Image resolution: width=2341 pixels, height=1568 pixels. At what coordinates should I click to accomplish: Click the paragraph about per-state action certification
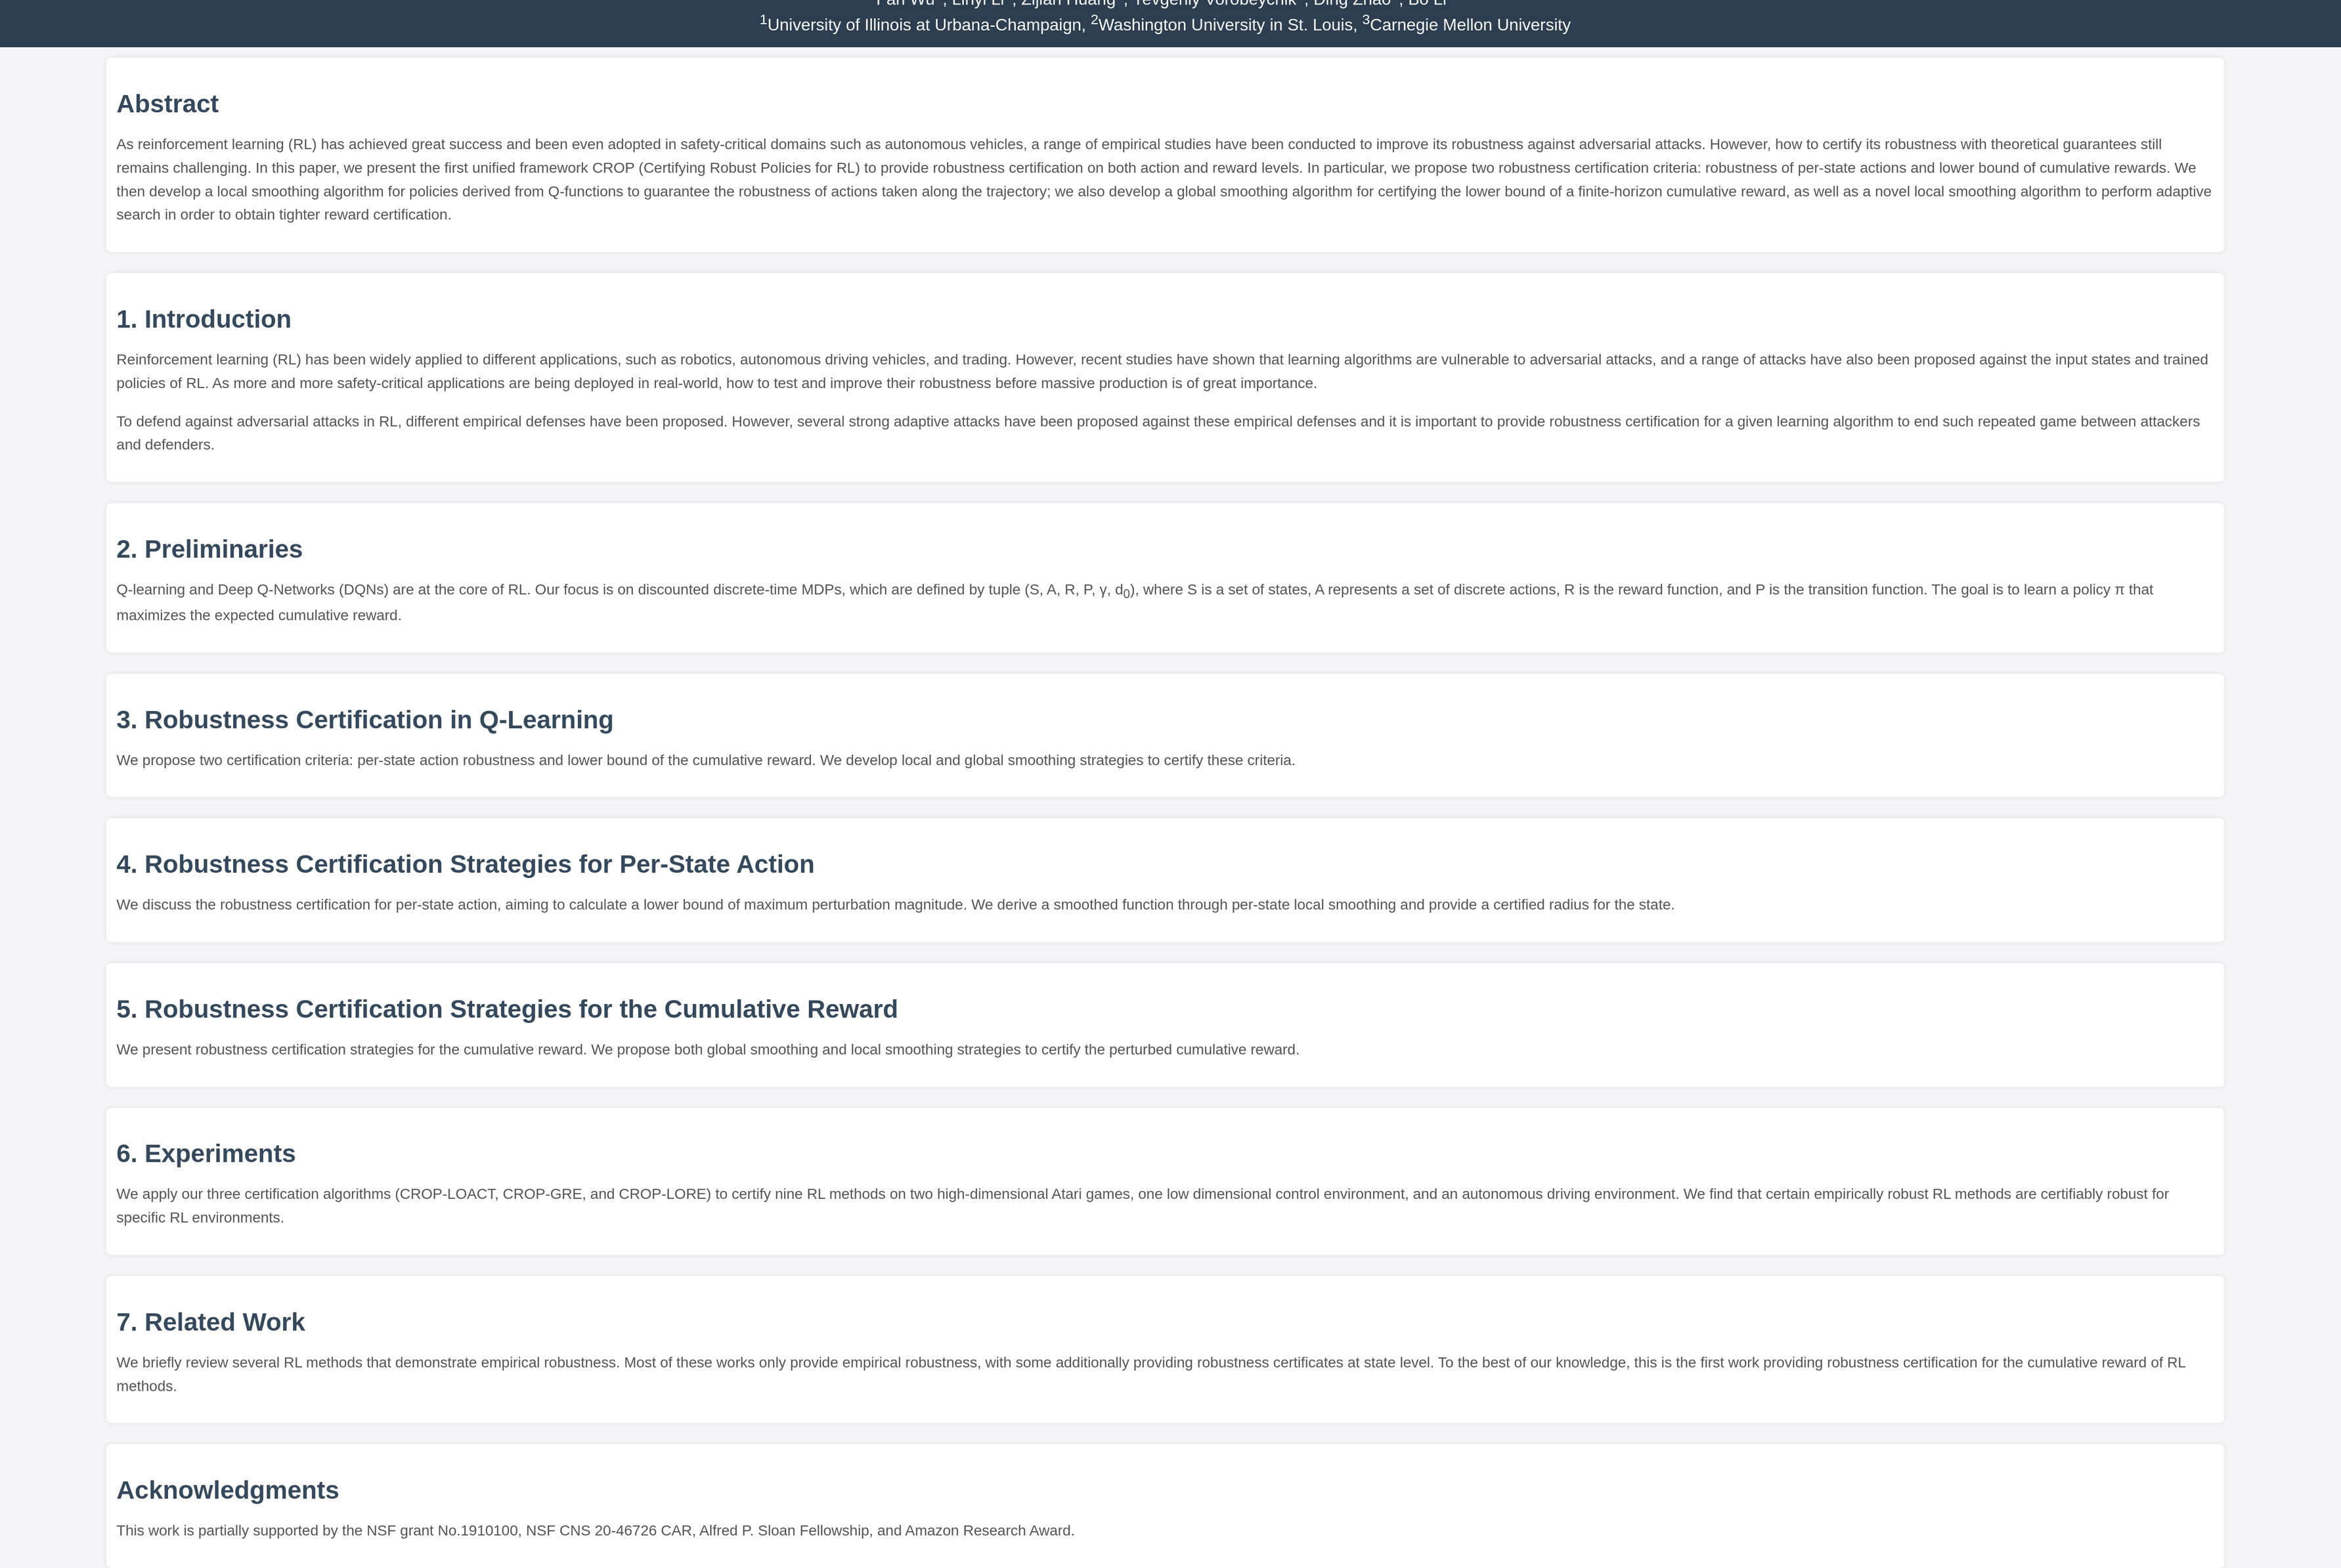tap(895, 905)
